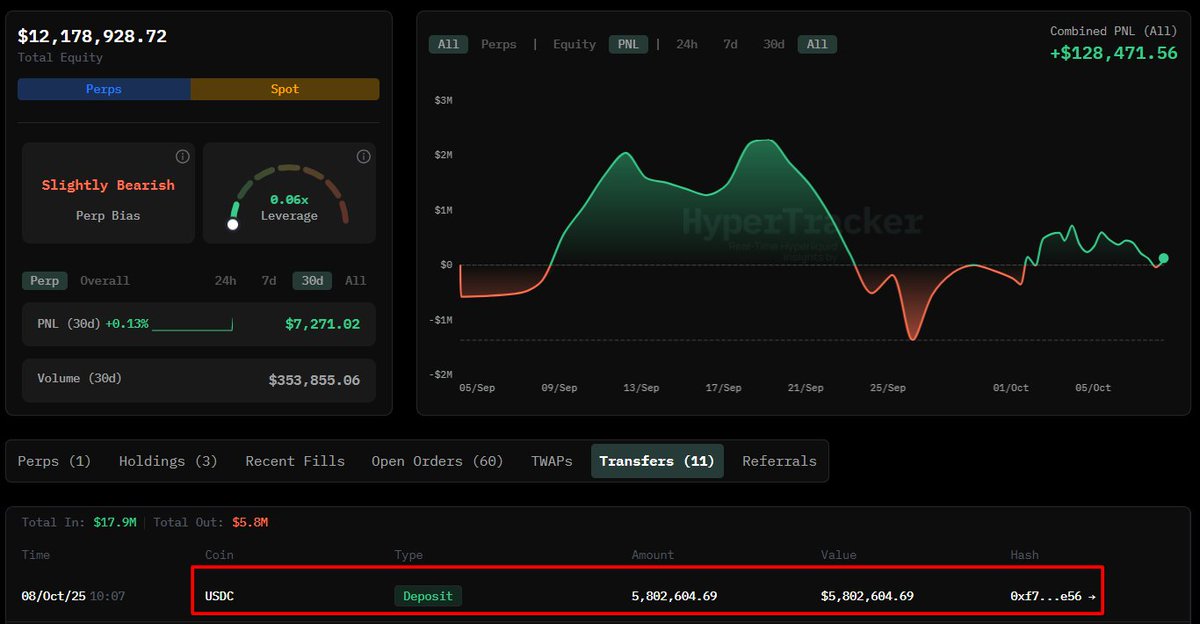Screen dimensions: 1200x624
Task: Click the Deposit type badge
Action: [428, 596]
